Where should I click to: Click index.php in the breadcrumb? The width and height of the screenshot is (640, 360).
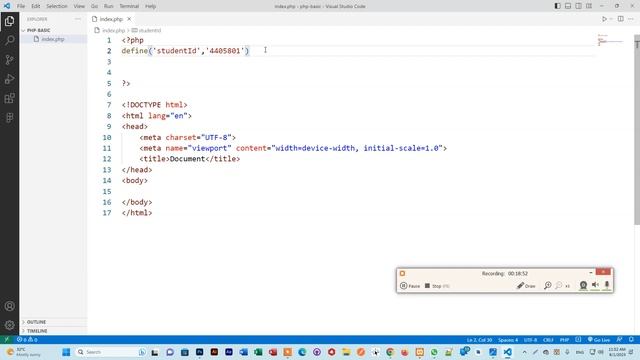[113, 30]
